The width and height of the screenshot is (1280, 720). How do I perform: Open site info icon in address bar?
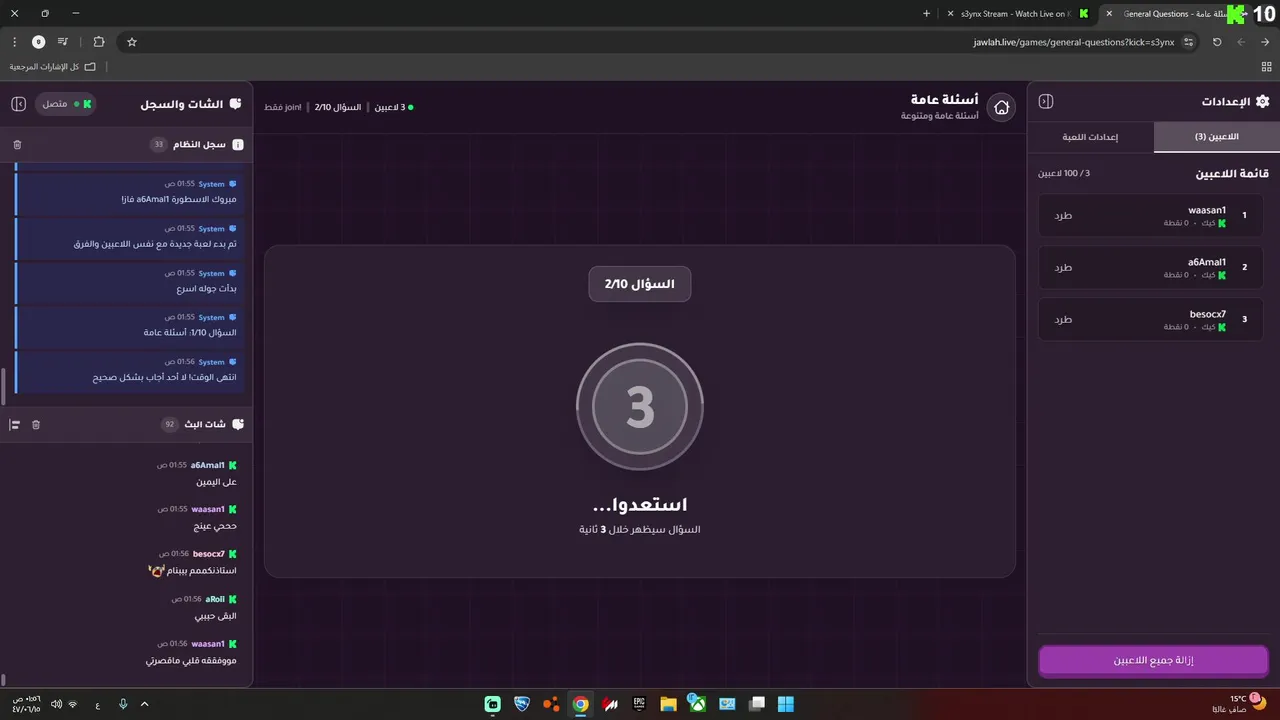pyautogui.click(x=1188, y=42)
